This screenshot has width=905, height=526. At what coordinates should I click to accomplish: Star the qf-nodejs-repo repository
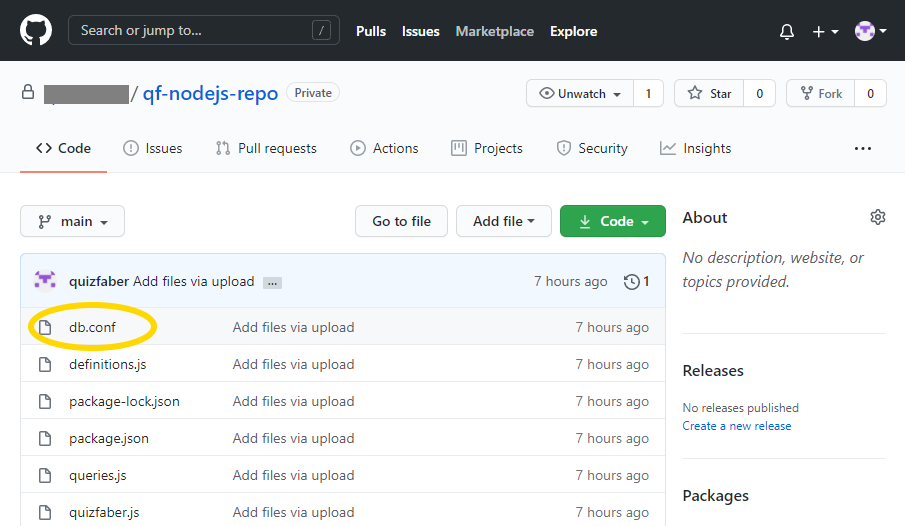708,93
